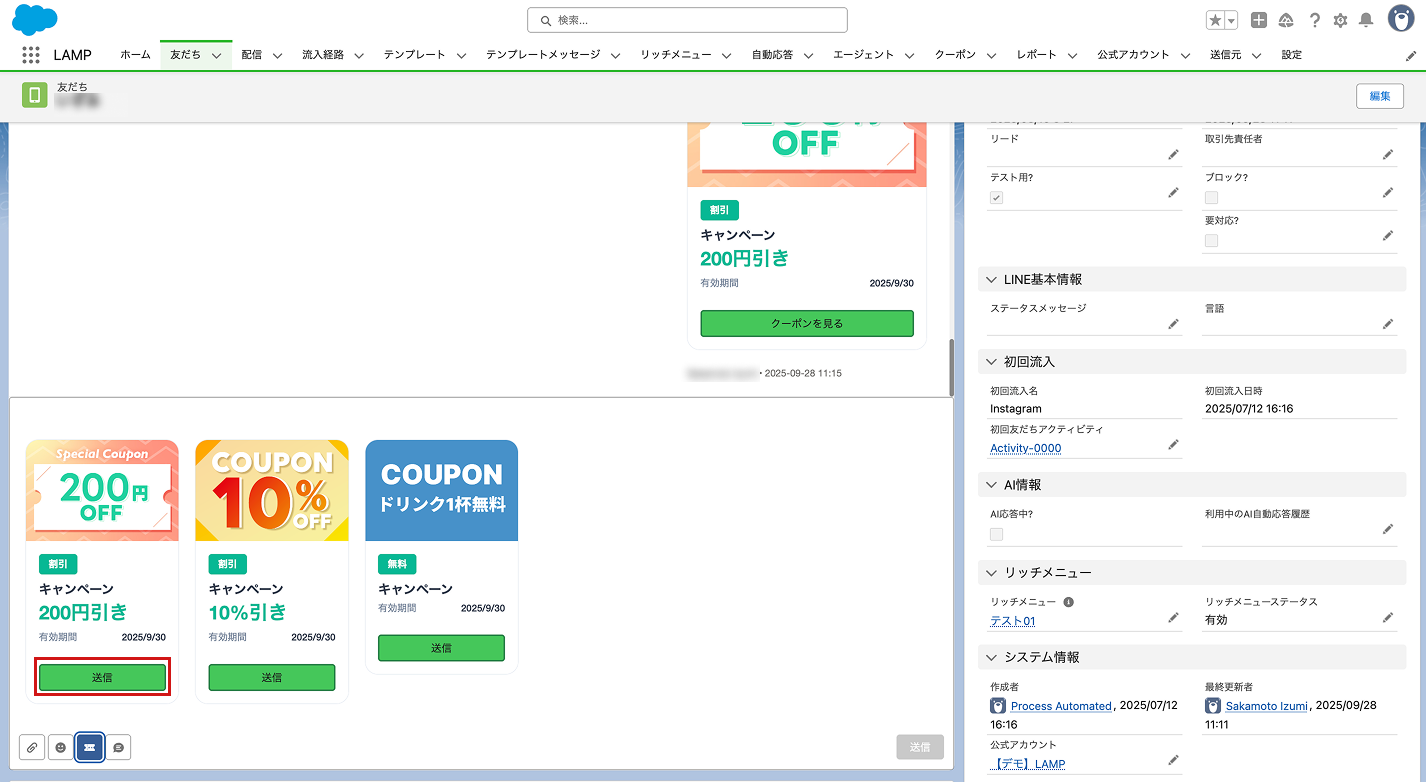This screenshot has height=782, width=1426.
Task: Click the speech bubble template icon
Action: 118,747
